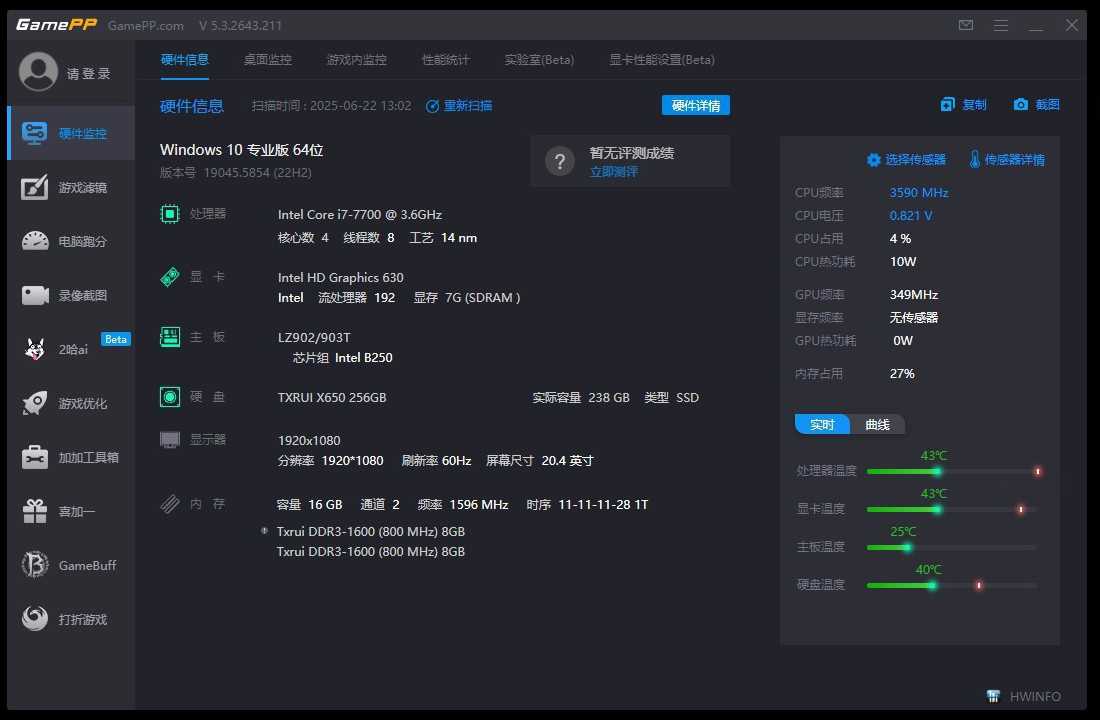Click the 硬盘温度 temperature bar
Screen dimensions: 1100x720
click(954, 585)
